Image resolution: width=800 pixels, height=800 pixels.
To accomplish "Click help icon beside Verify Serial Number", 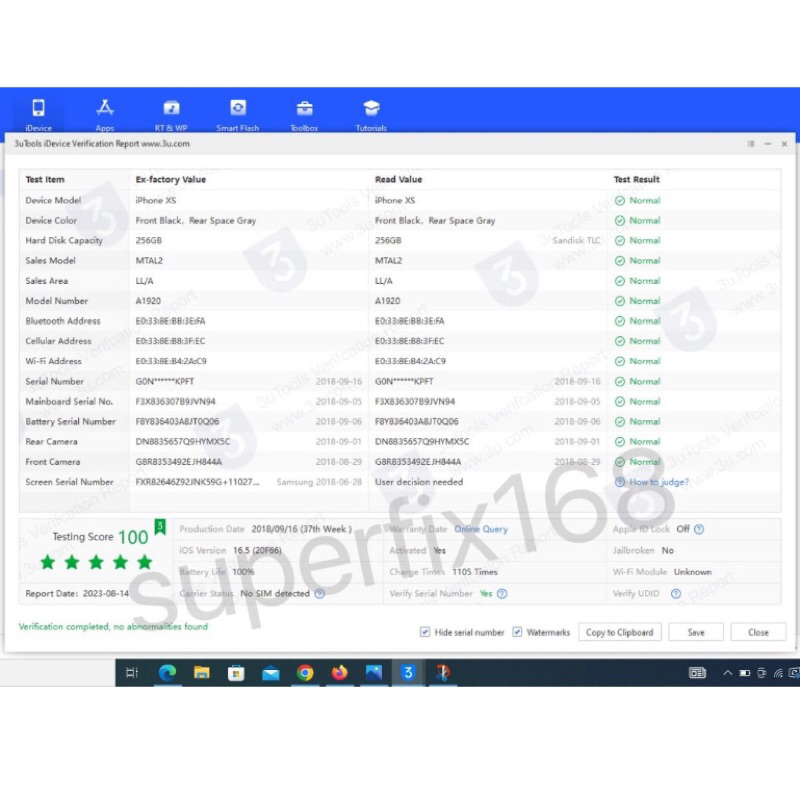I will point(502,593).
